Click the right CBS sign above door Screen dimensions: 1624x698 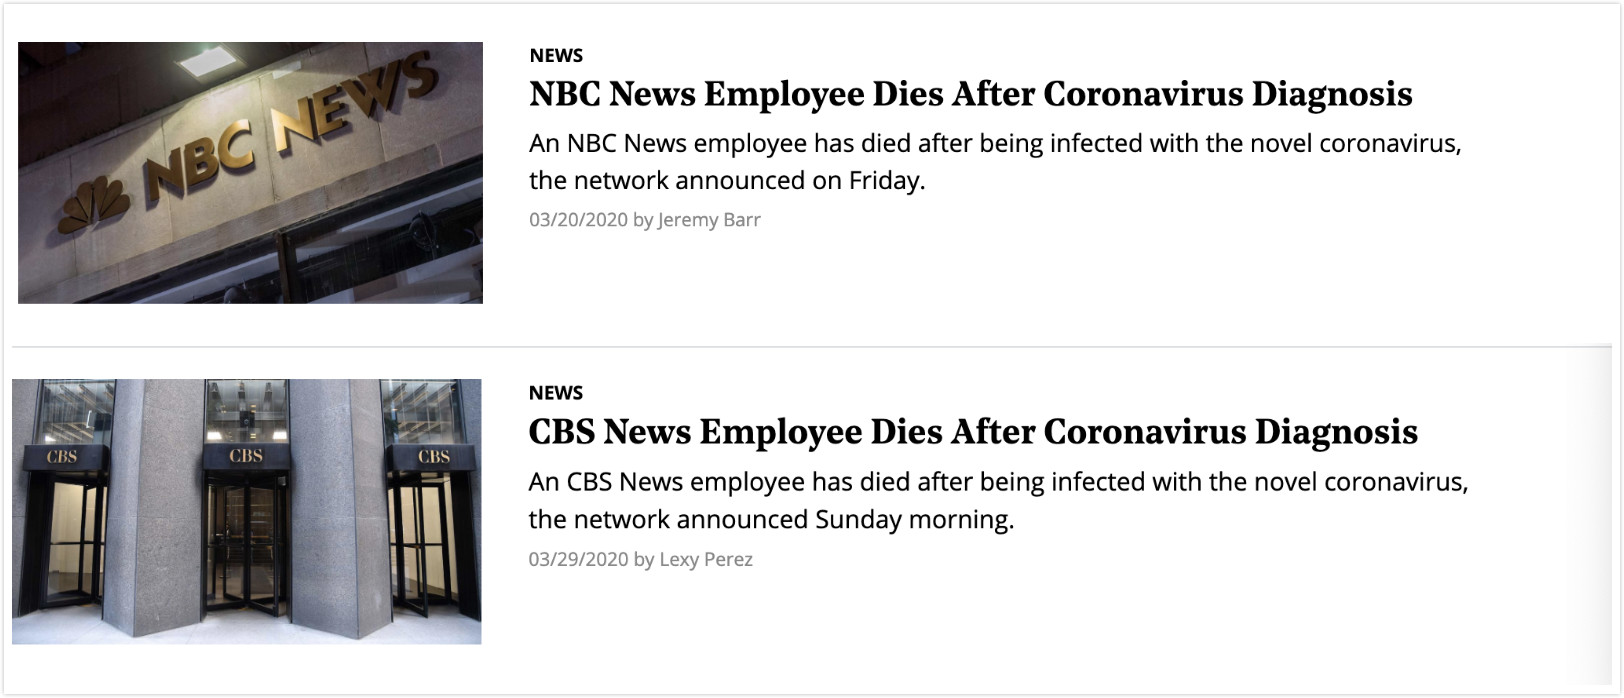(x=433, y=456)
